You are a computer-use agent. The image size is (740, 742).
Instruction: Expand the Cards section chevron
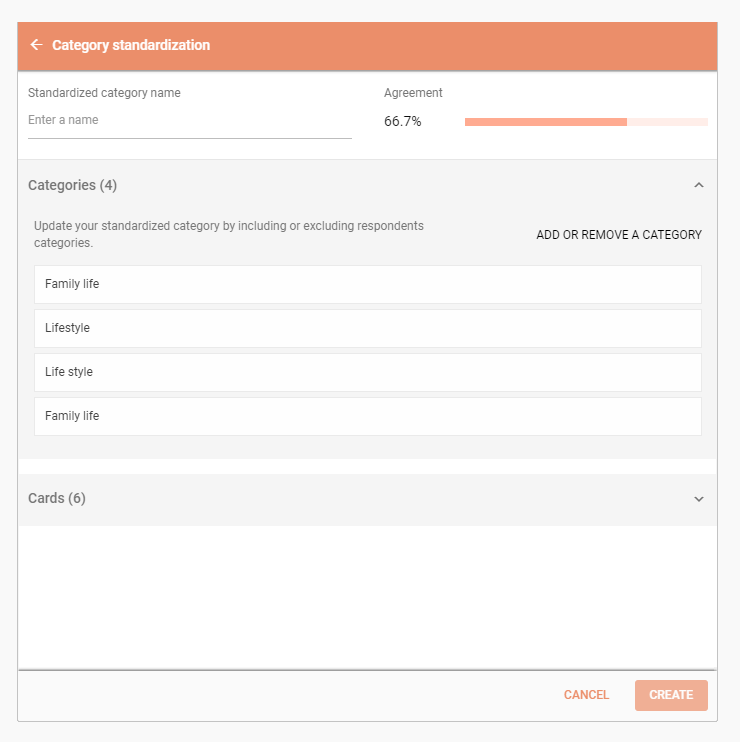(x=699, y=499)
